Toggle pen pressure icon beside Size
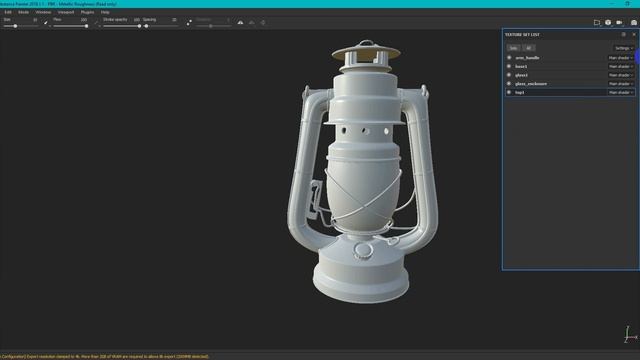640x360 pixels. pos(46,23)
